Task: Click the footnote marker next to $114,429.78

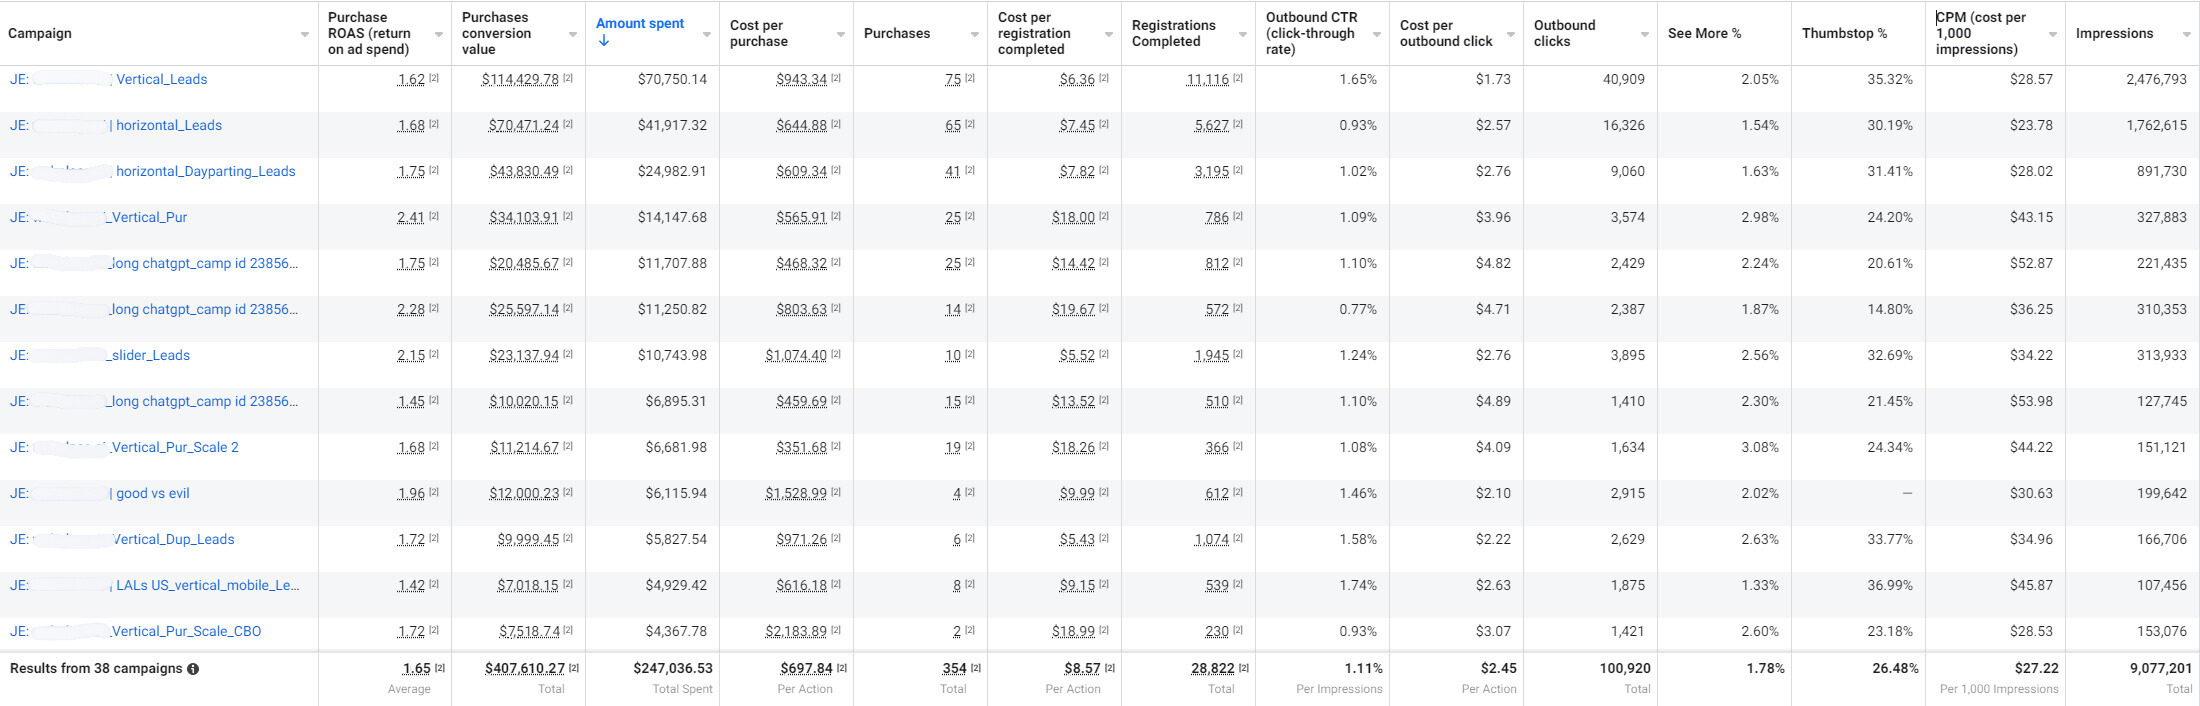Action: point(568,78)
